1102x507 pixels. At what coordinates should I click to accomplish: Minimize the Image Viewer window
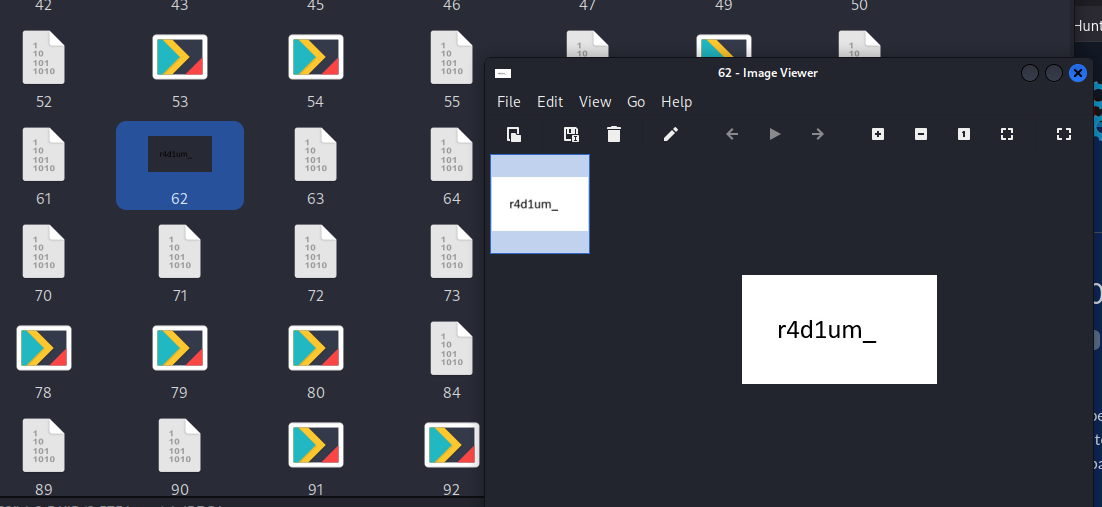pos(1030,73)
